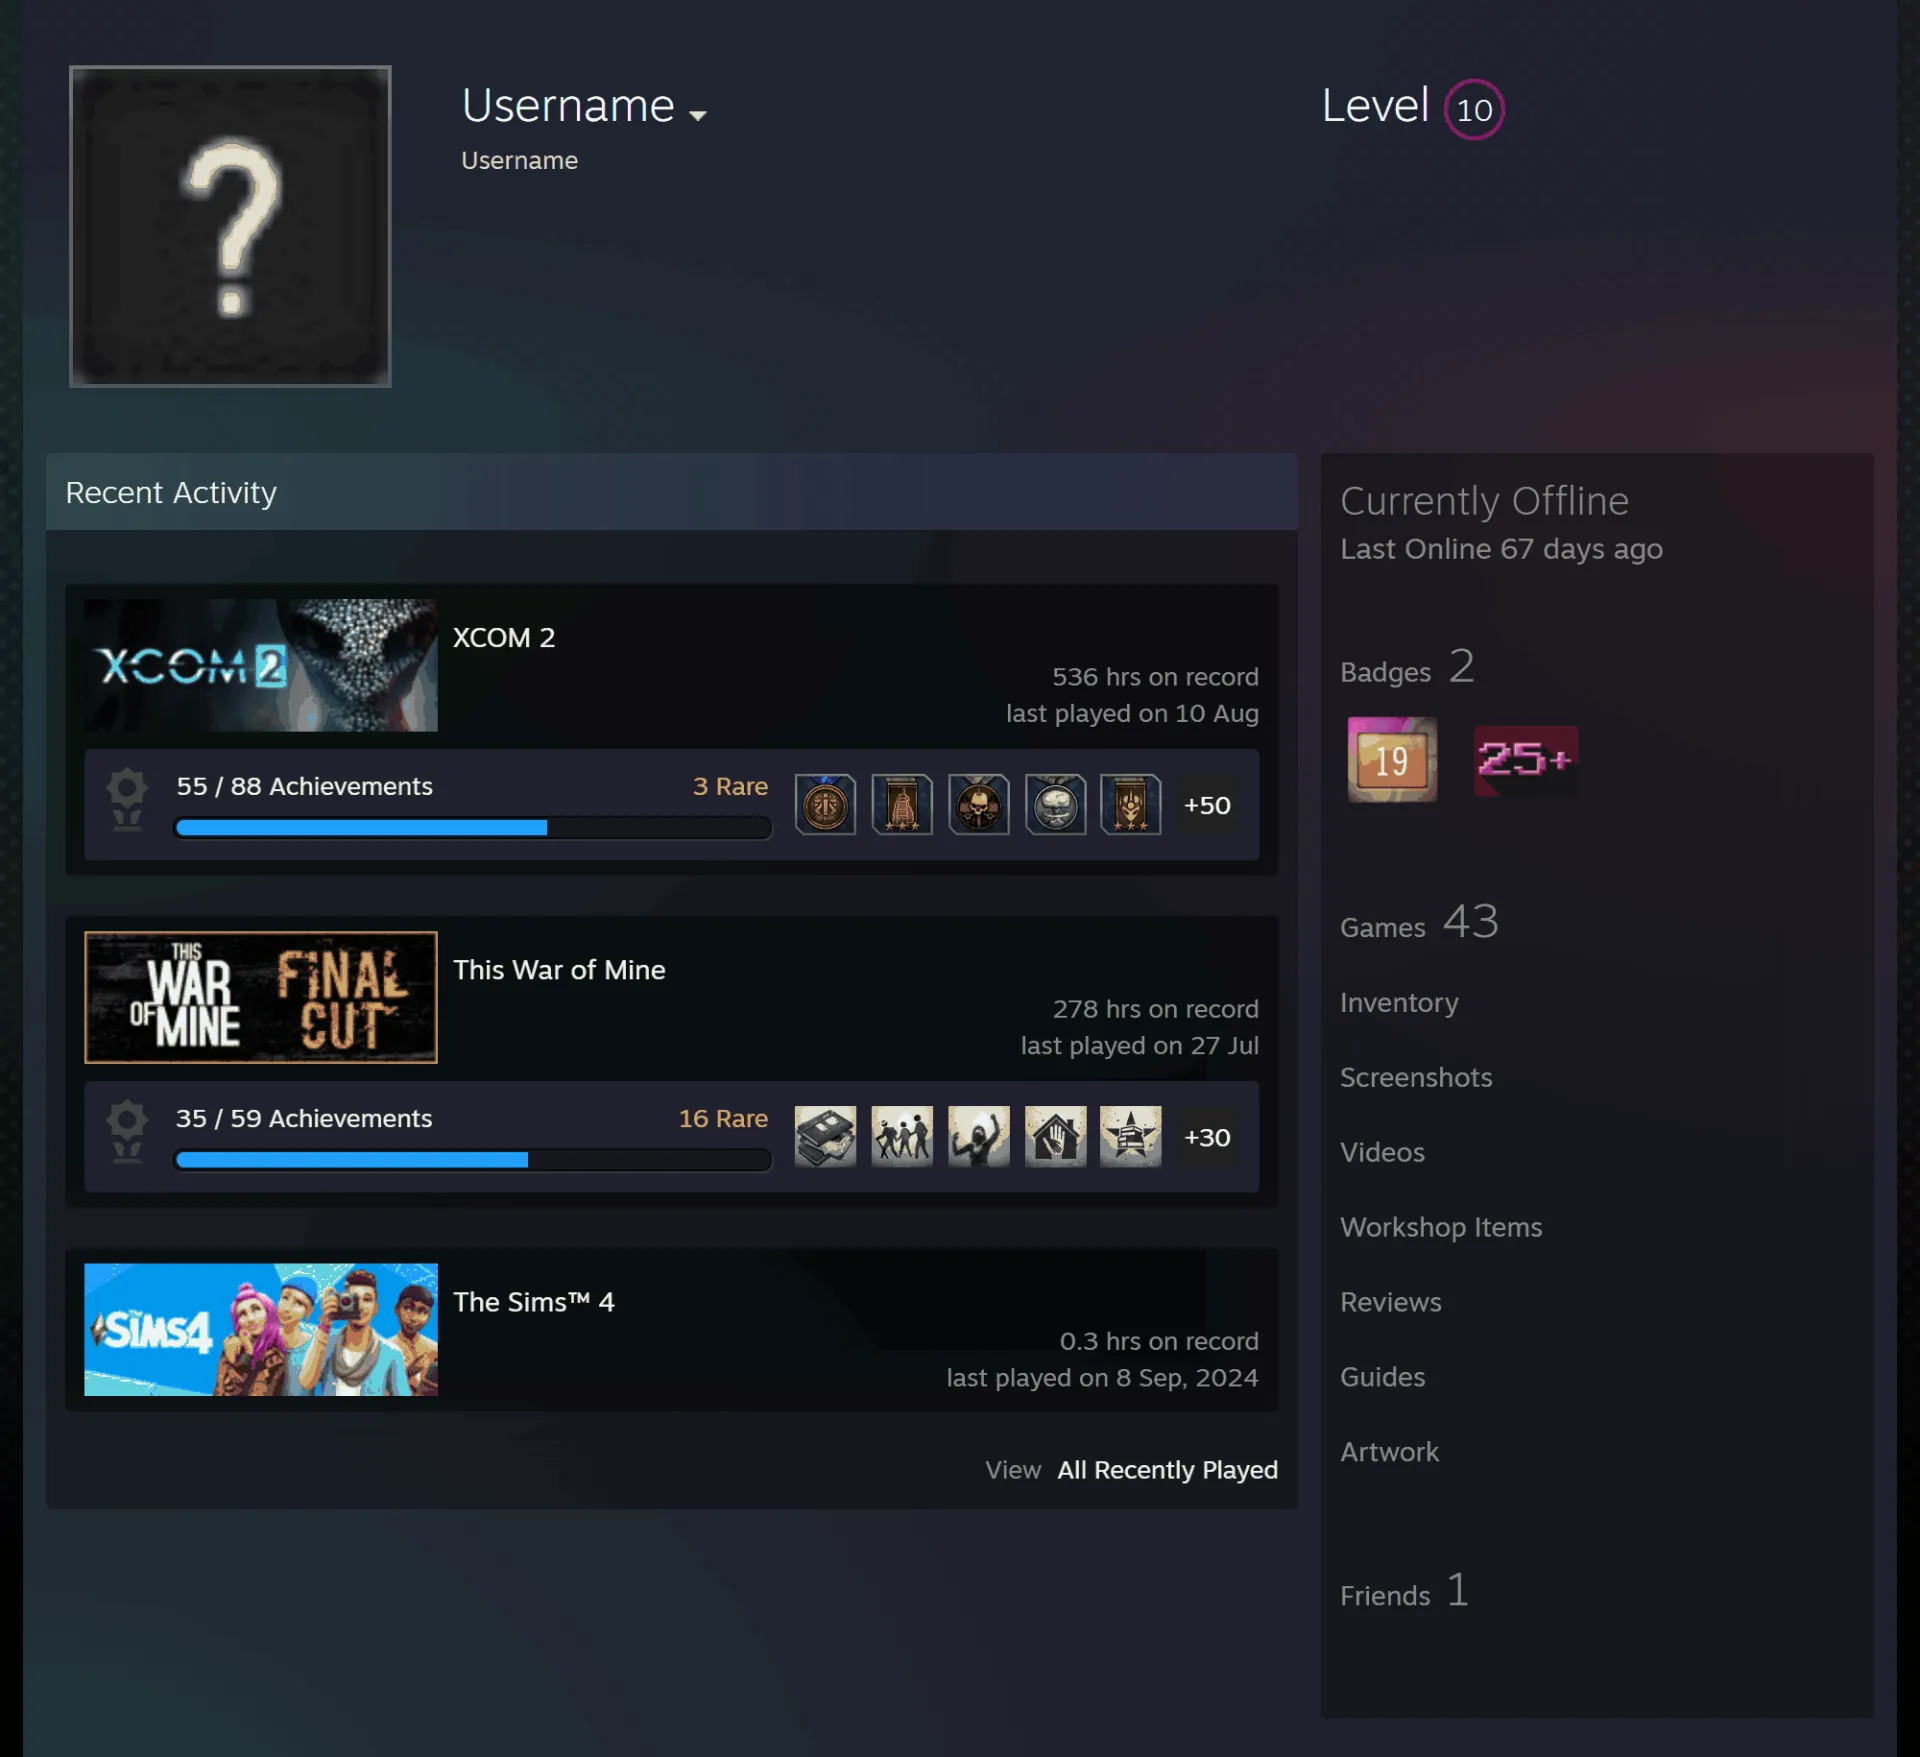Open The Sims 4 game banner
The height and width of the screenshot is (1757, 1920).
tap(261, 1329)
